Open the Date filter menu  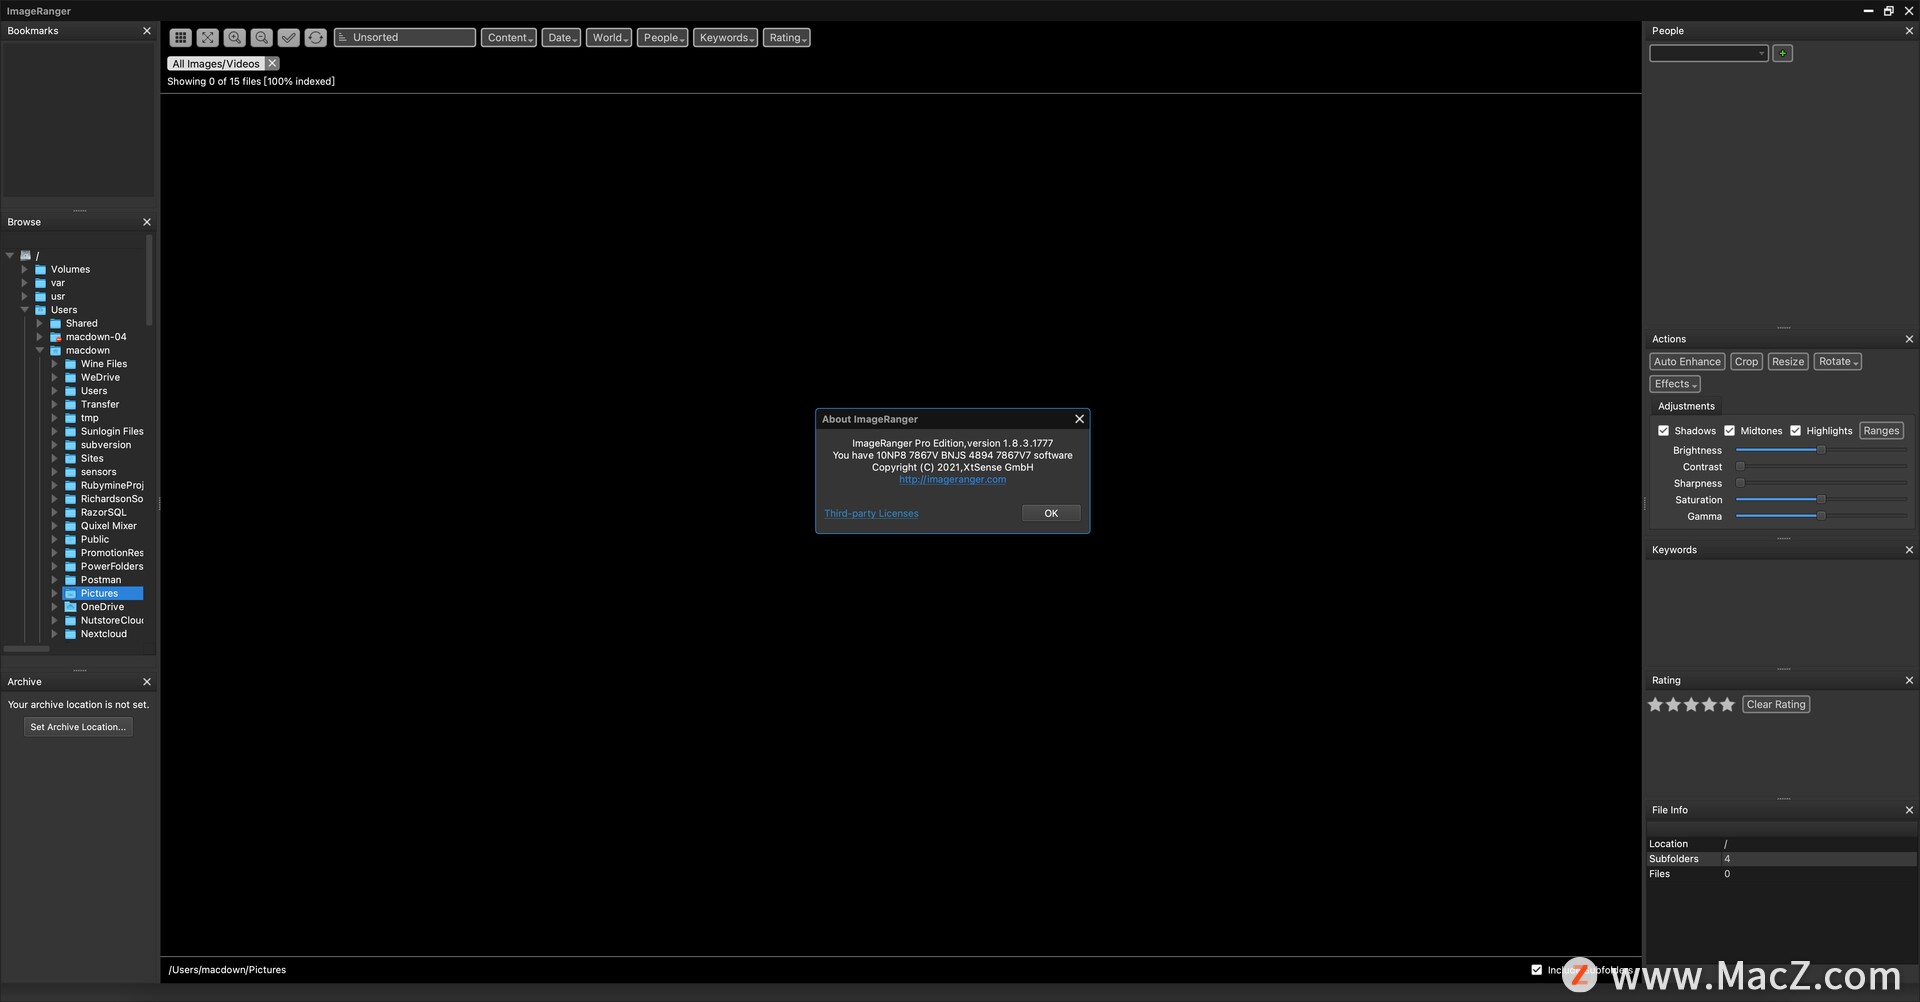click(561, 38)
